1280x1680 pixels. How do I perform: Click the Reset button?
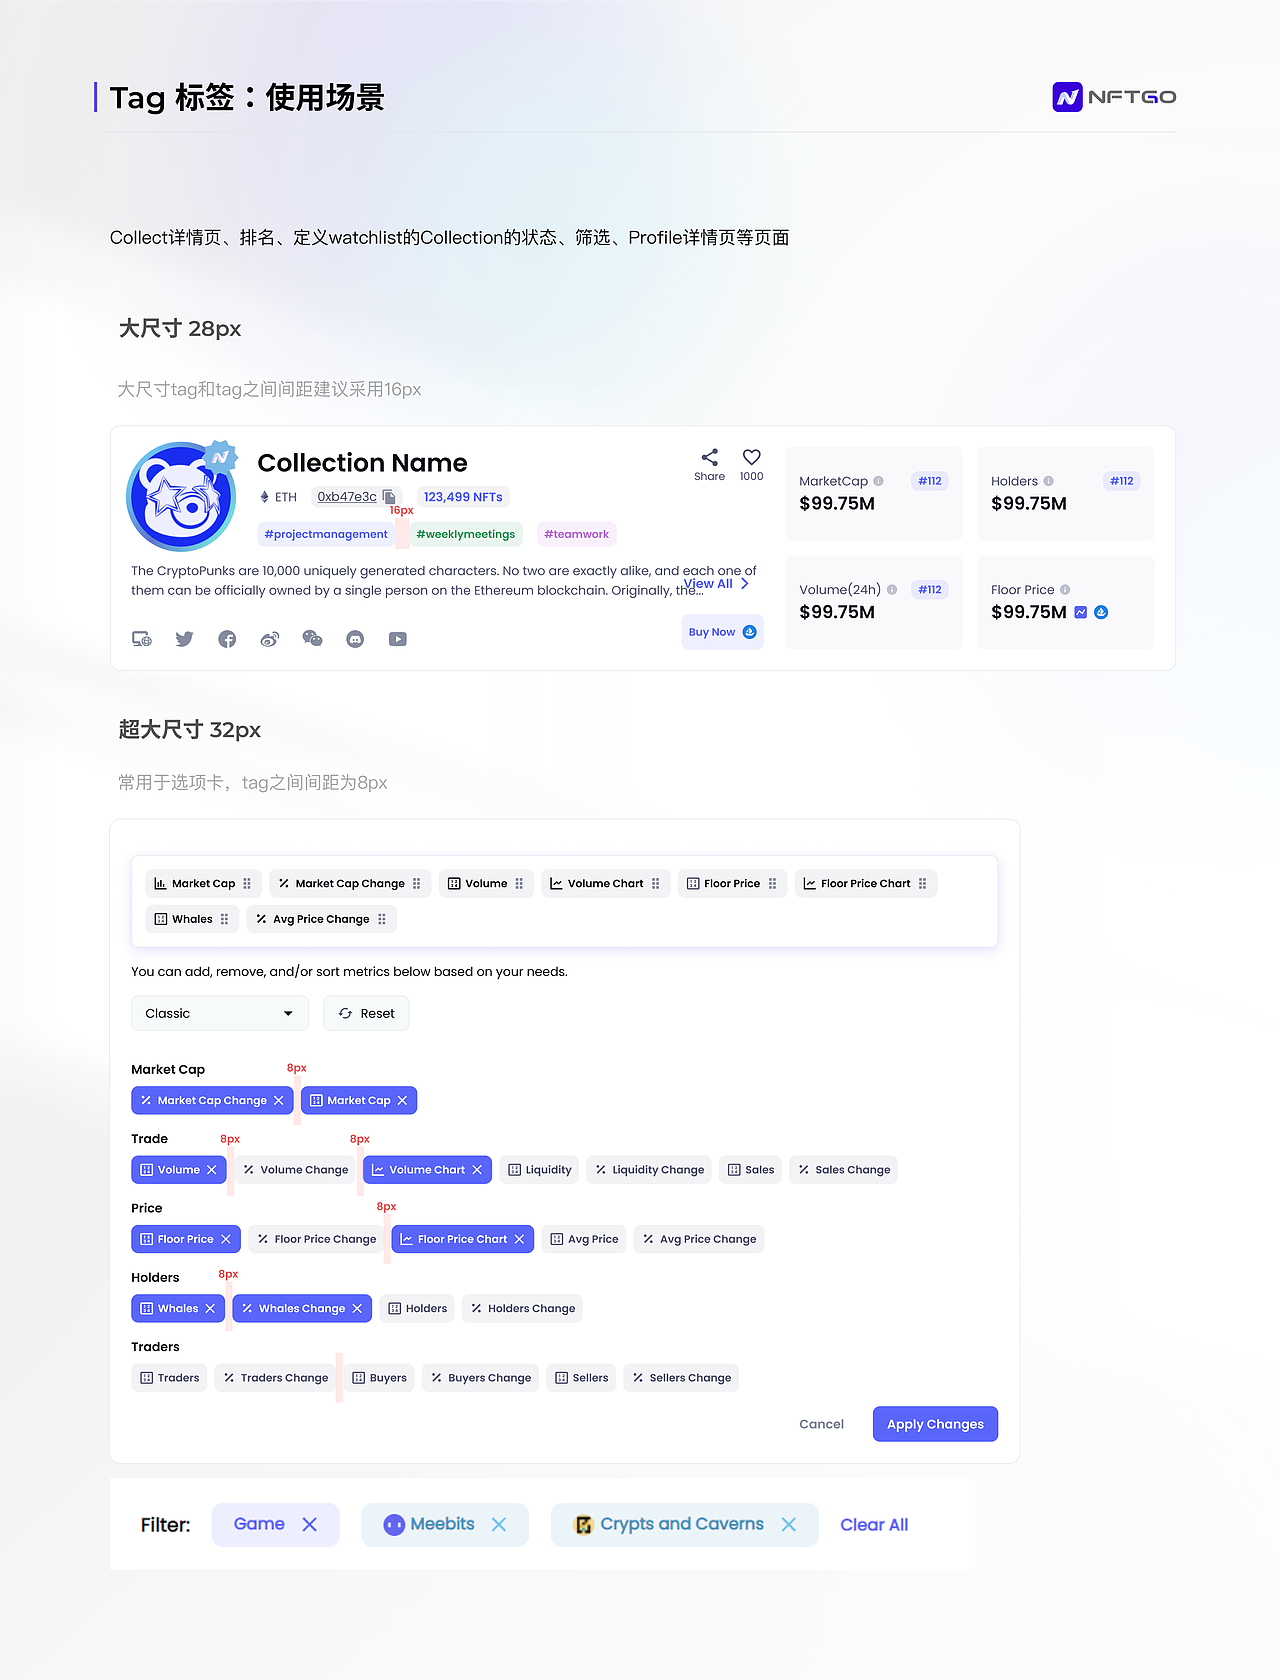366,1013
